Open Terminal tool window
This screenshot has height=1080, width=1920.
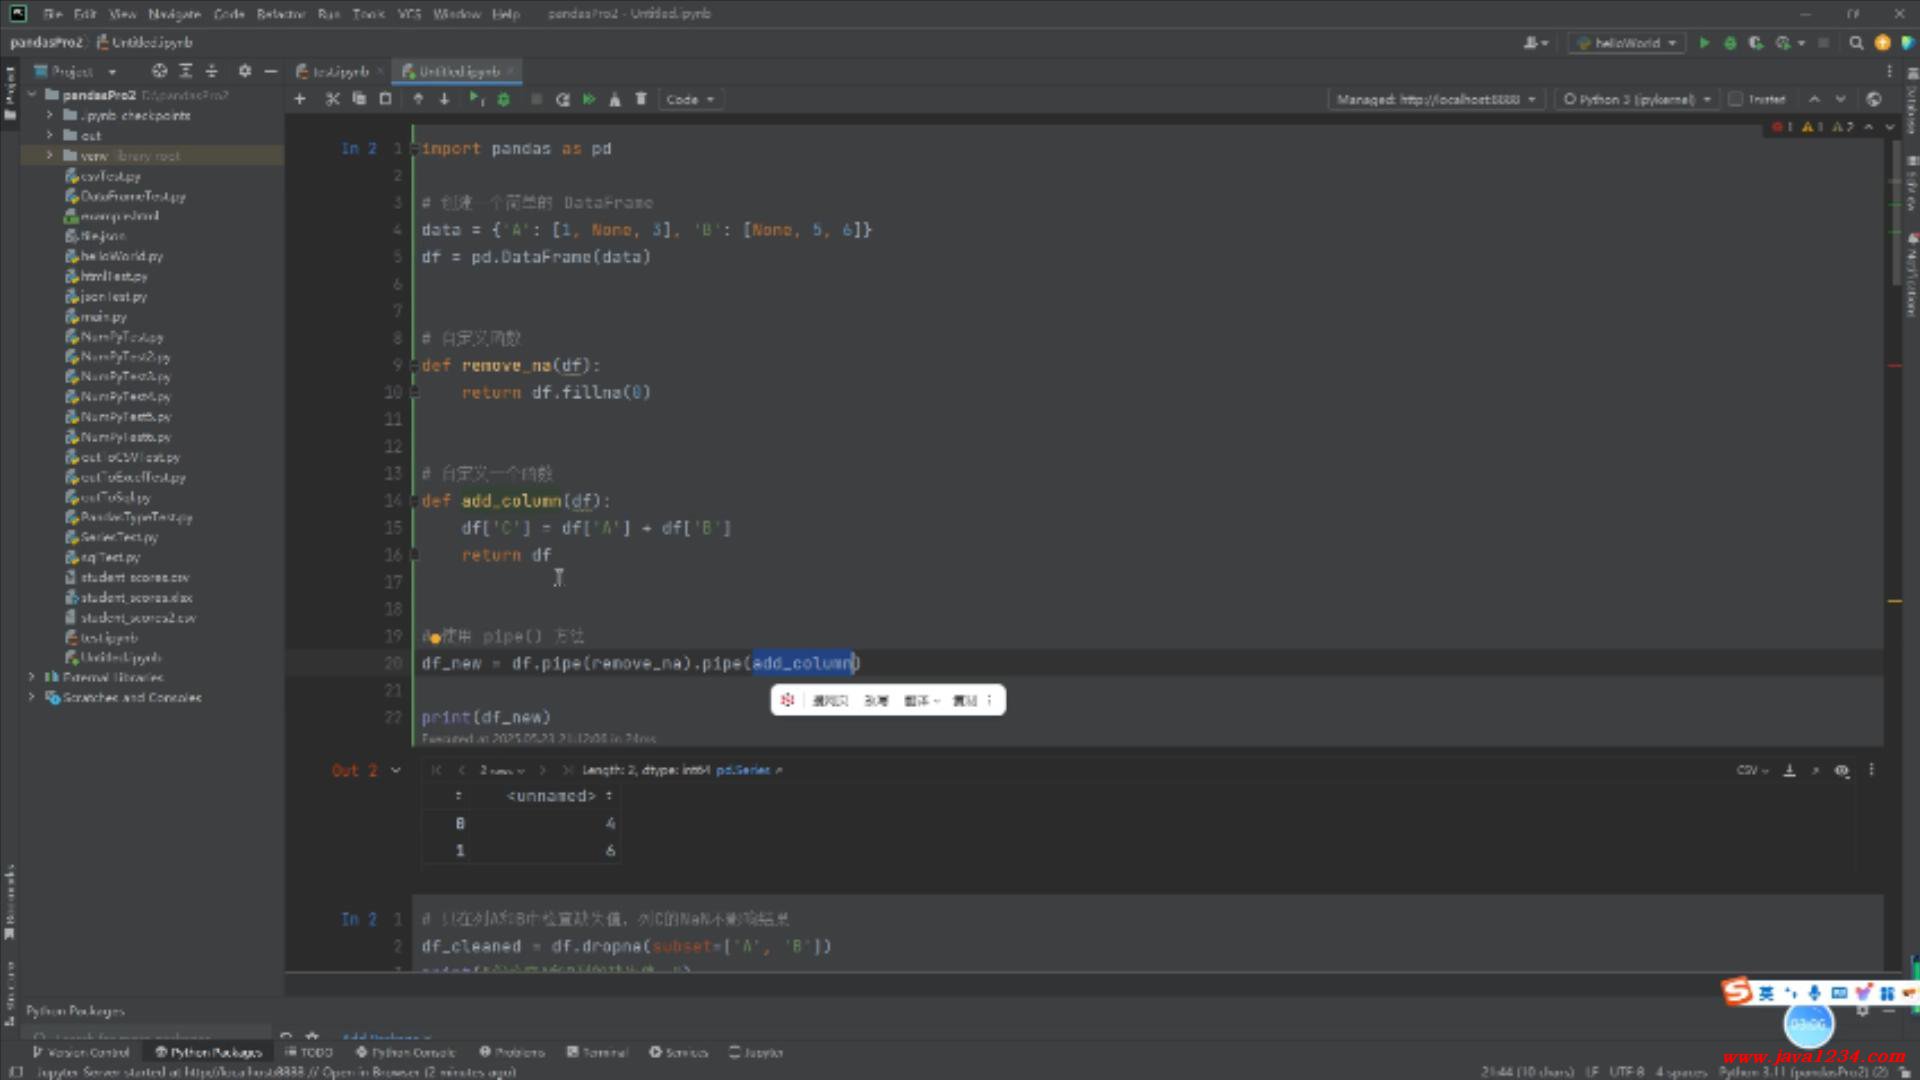(x=597, y=1052)
